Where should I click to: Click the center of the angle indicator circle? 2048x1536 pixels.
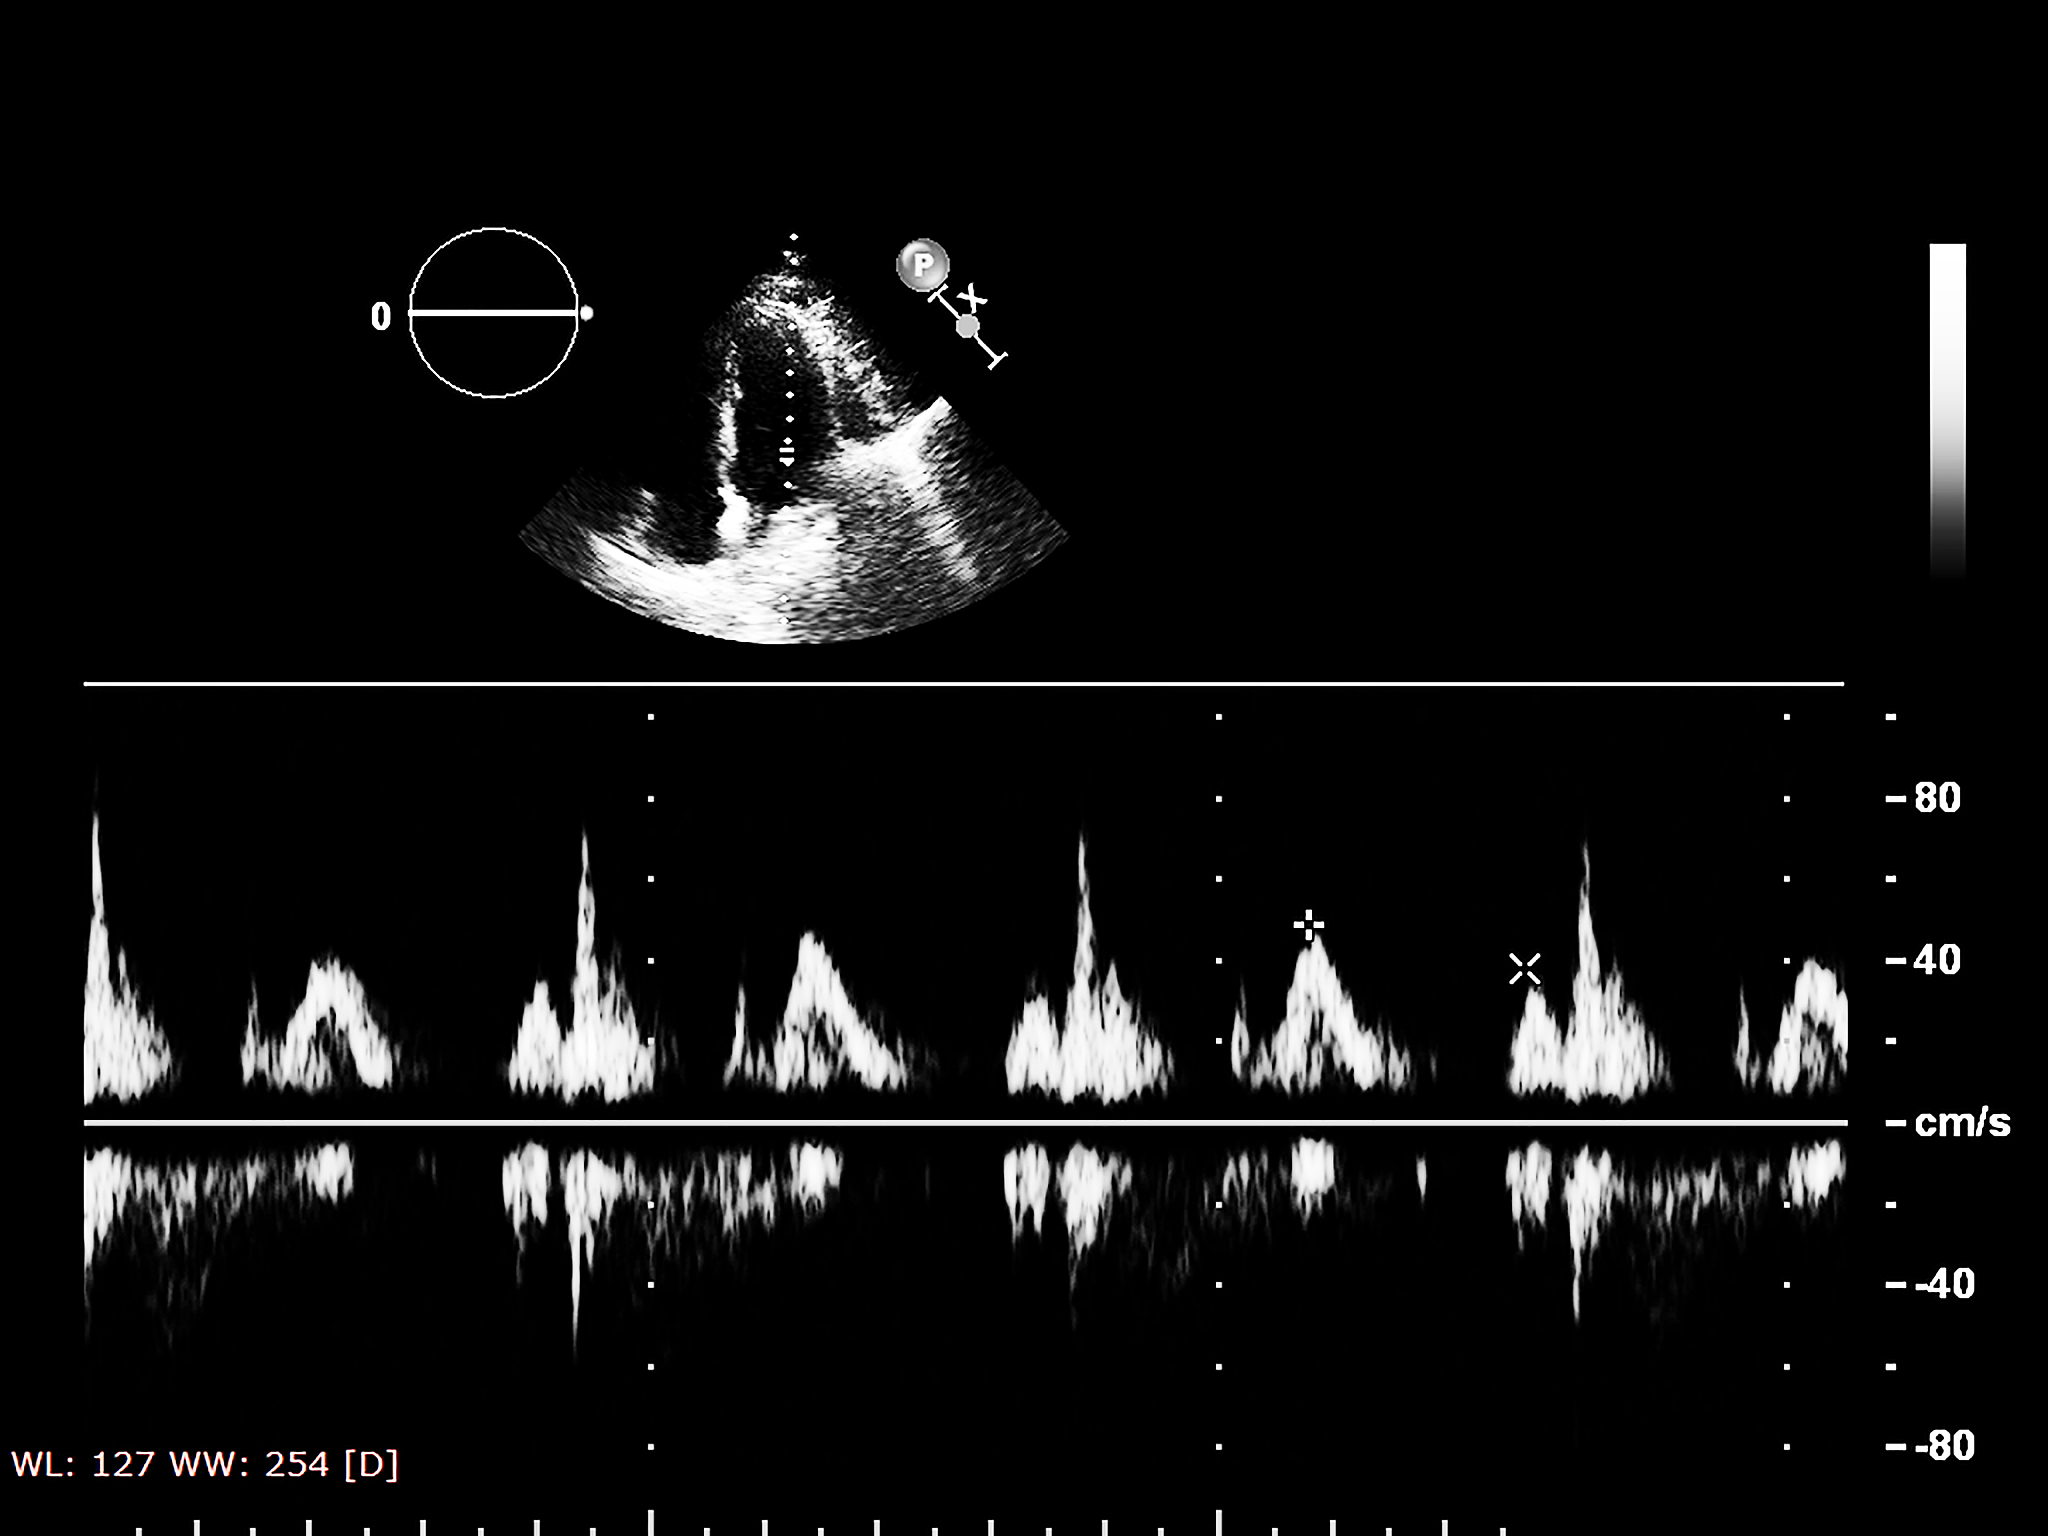[x=493, y=313]
